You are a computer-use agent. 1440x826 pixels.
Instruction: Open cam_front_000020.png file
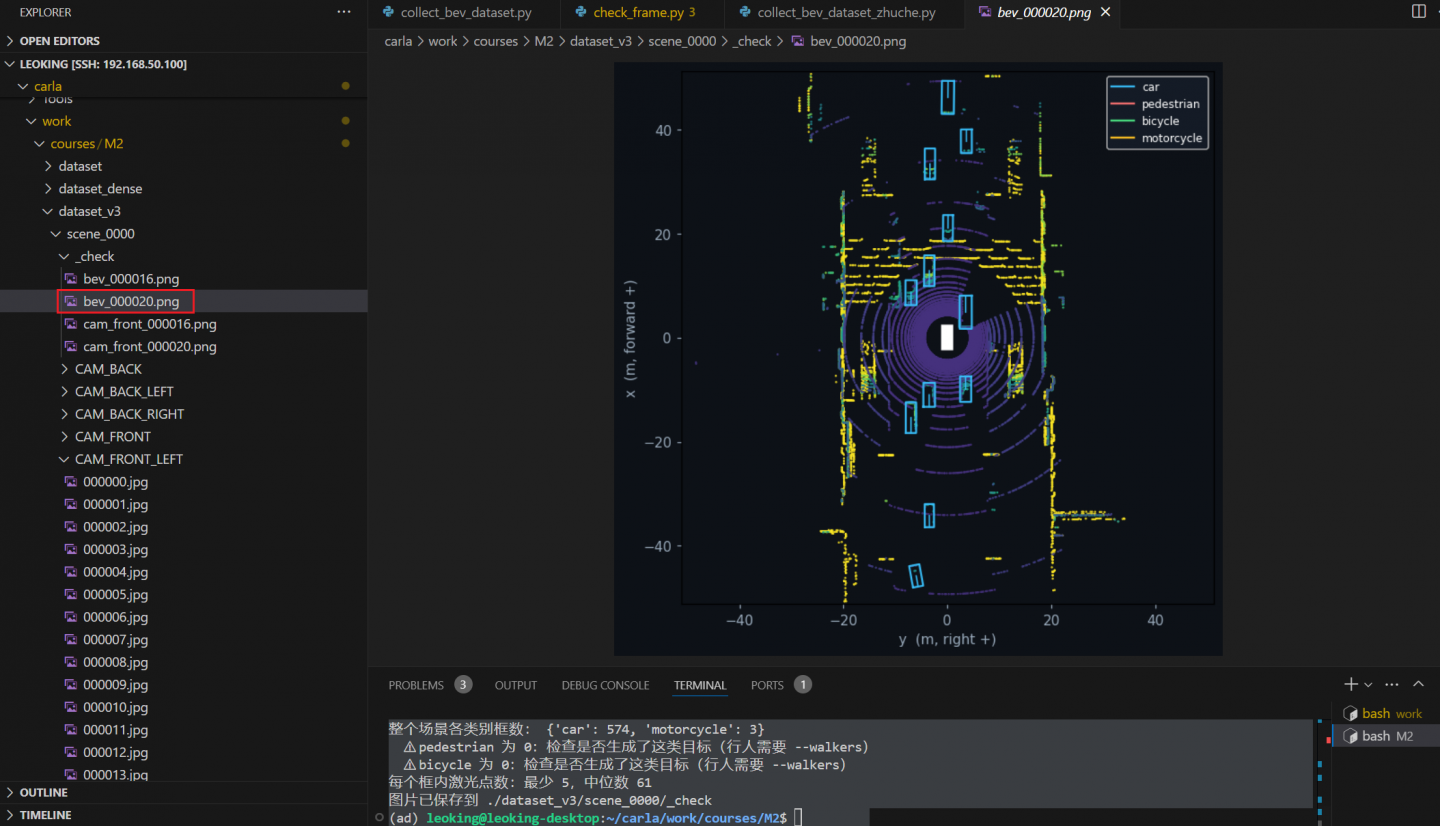click(184, 346)
